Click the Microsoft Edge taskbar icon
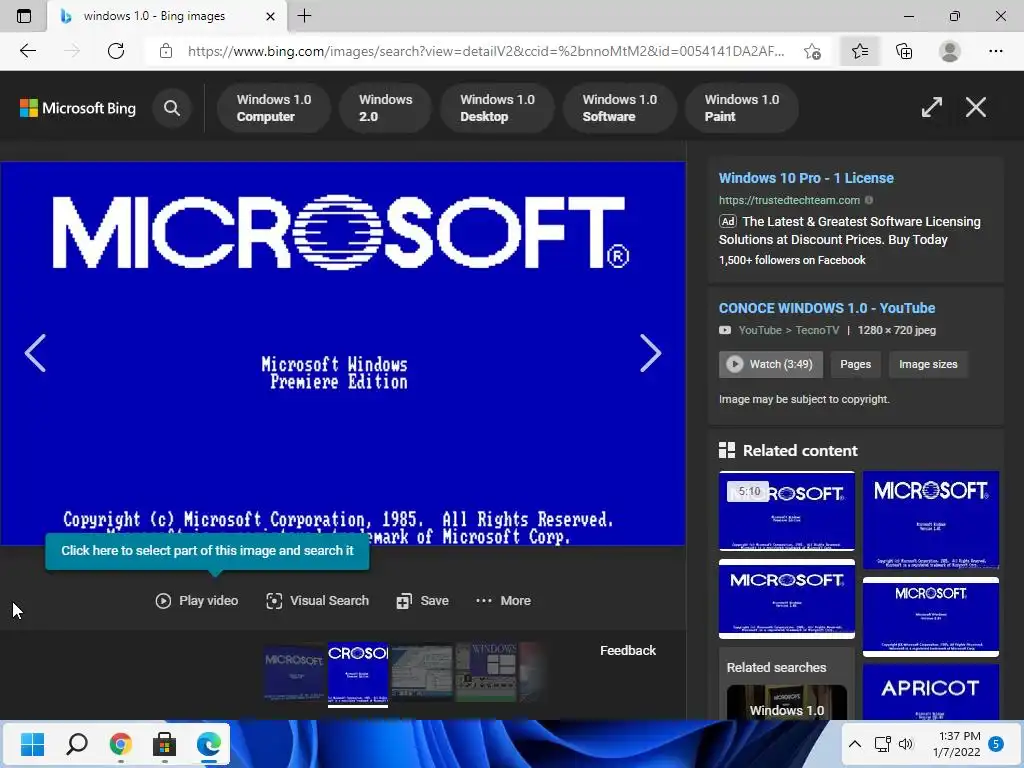 (x=208, y=744)
